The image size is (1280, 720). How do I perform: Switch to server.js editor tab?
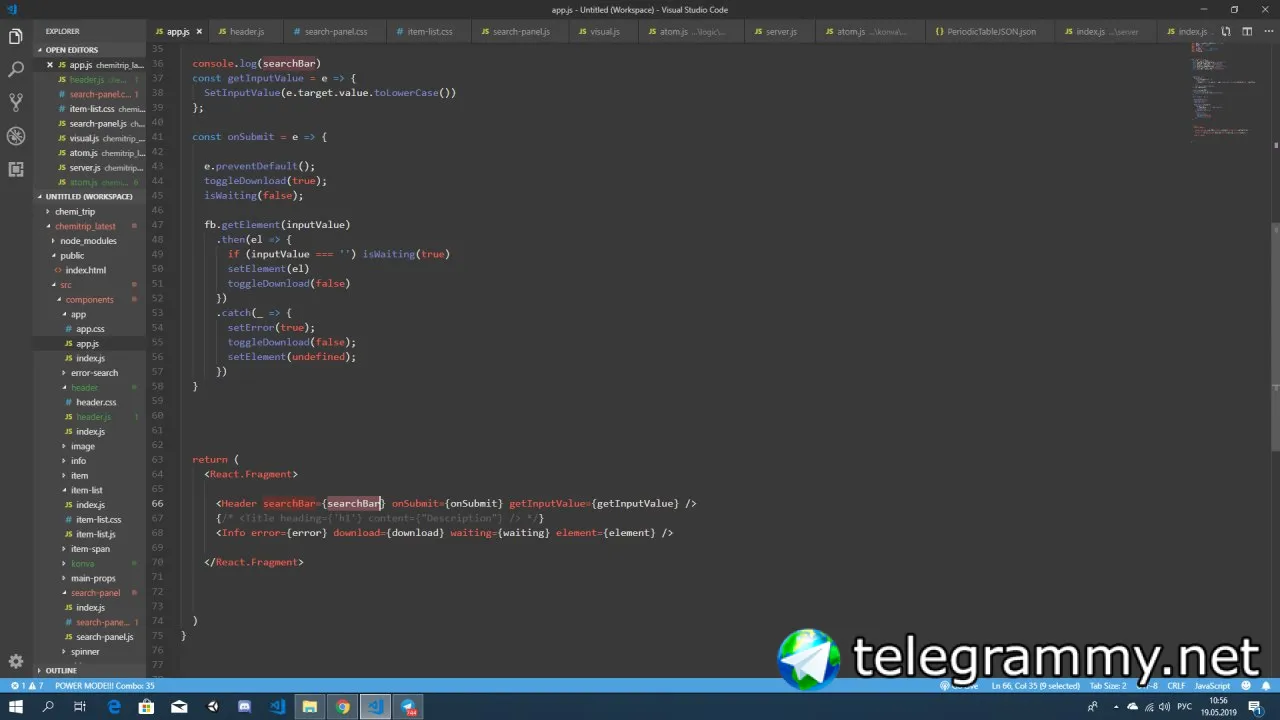tap(781, 32)
